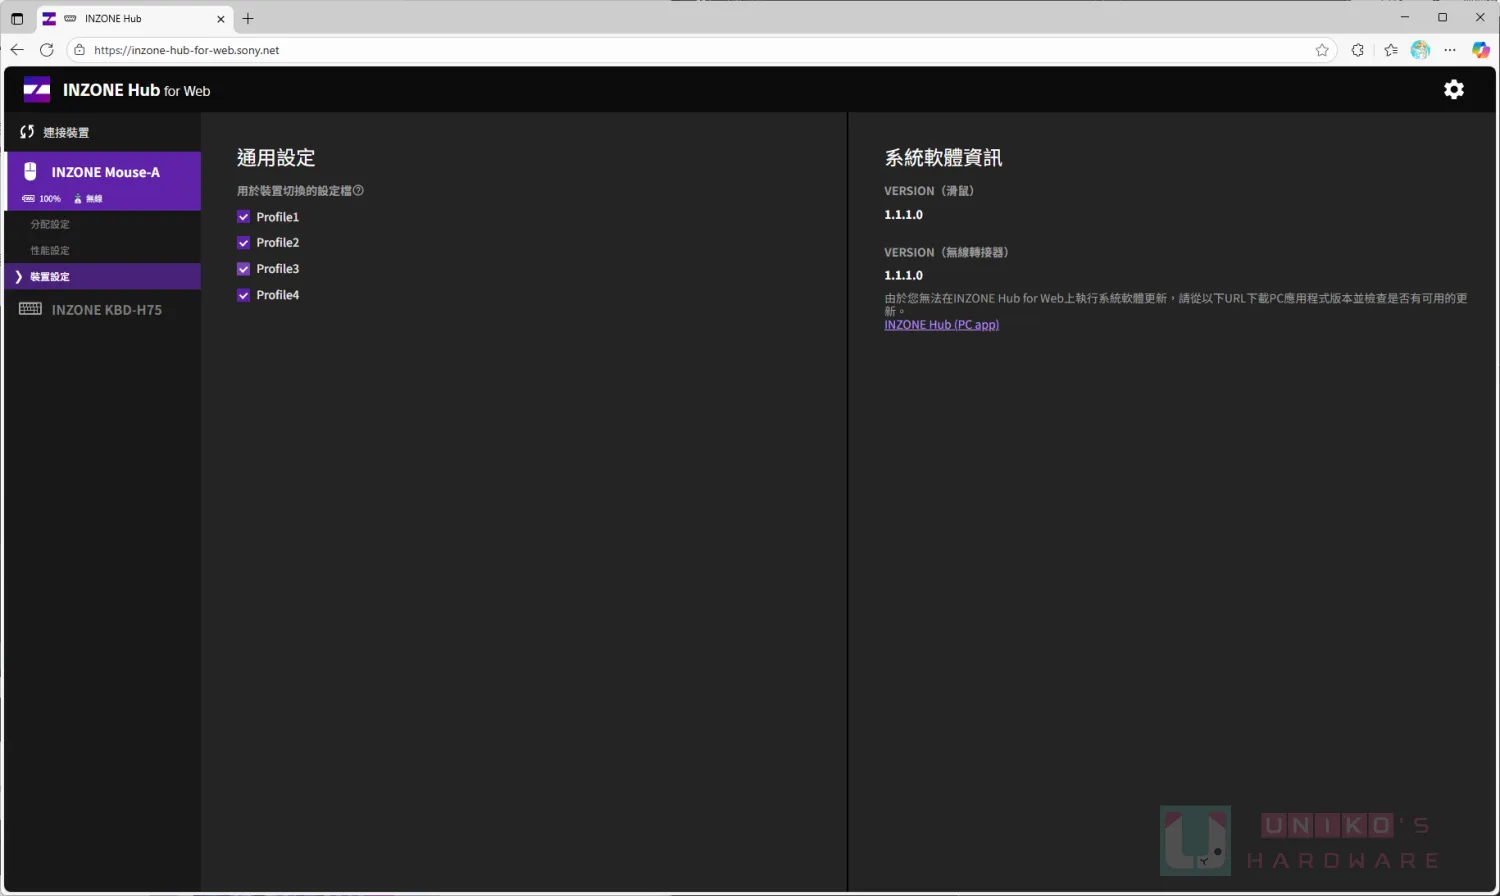Screen dimensions: 1500x896
Task: Toggle the Profile2 checkbox
Action: click(243, 243)
